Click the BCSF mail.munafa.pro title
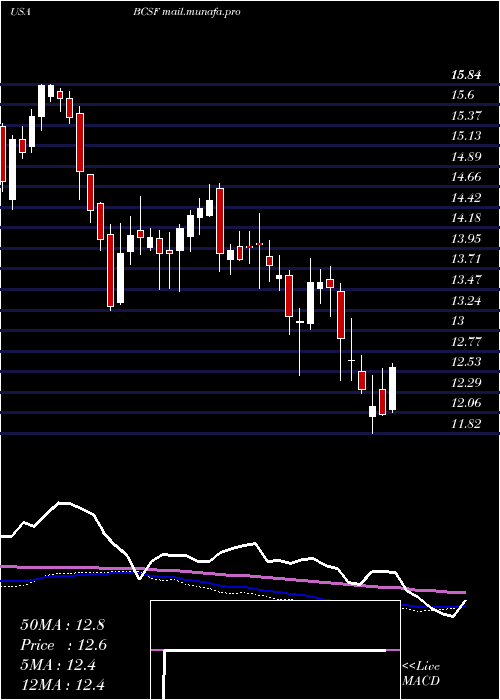Image resolution: width=500 pixels, height=700 pixels. [x=187, y=12]
